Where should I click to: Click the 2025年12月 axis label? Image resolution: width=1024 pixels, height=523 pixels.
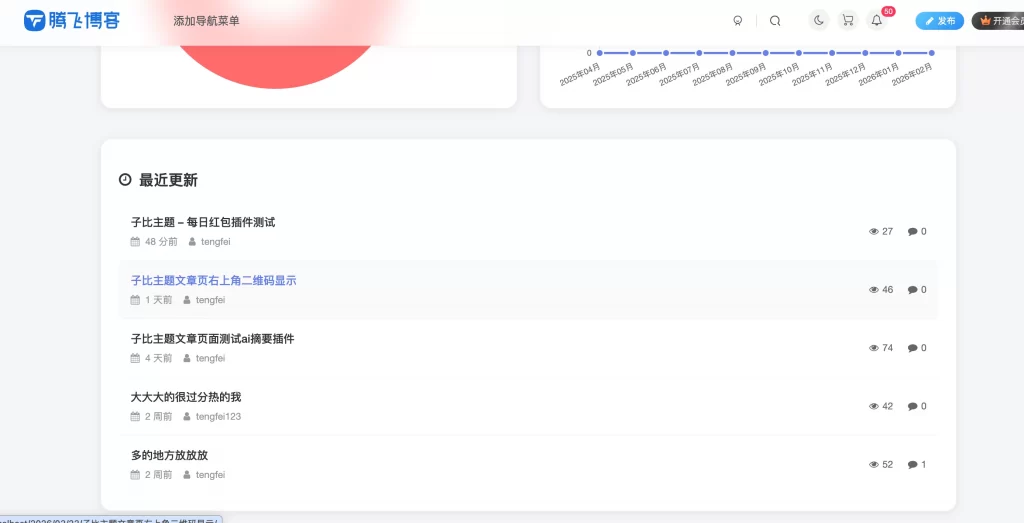click(846, 74)
